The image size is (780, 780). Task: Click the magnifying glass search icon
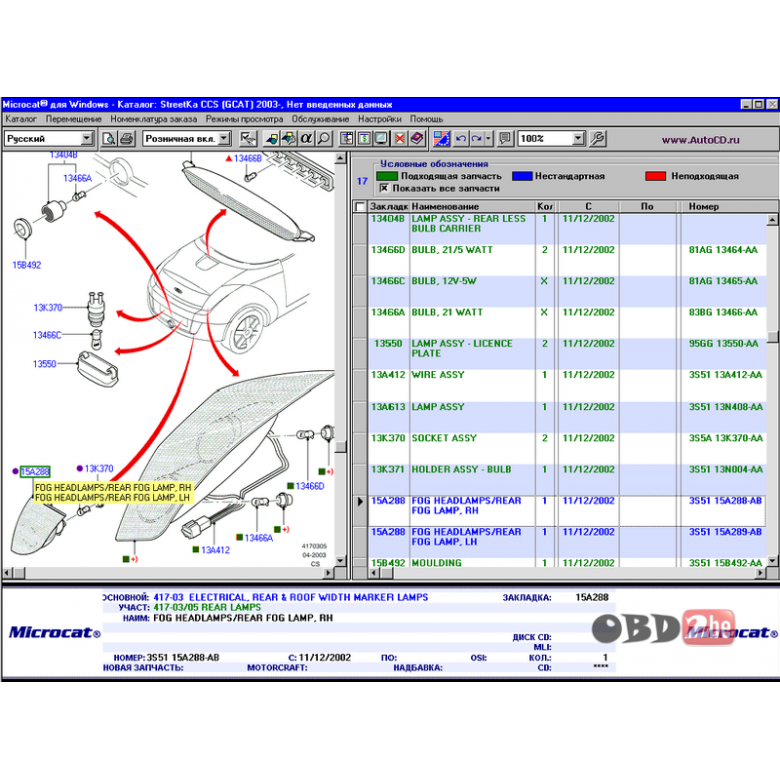[x=324, y=138]
